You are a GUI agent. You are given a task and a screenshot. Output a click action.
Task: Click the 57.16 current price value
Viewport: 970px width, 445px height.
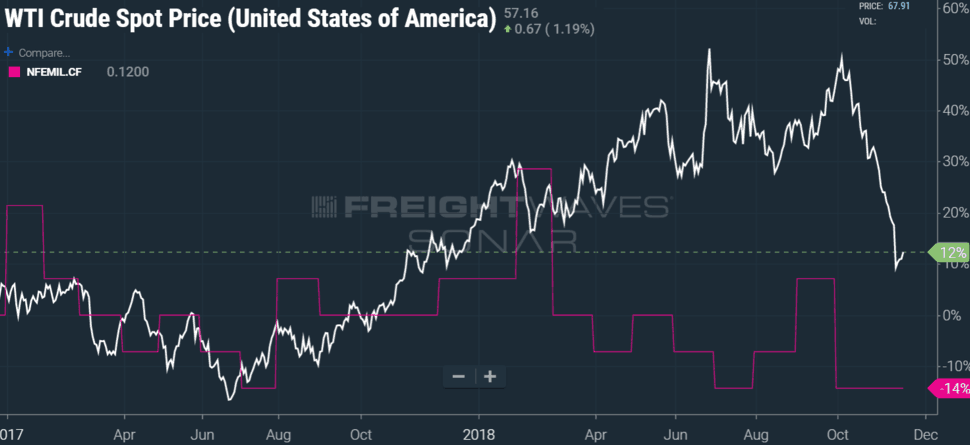click(x=521, y=12)
